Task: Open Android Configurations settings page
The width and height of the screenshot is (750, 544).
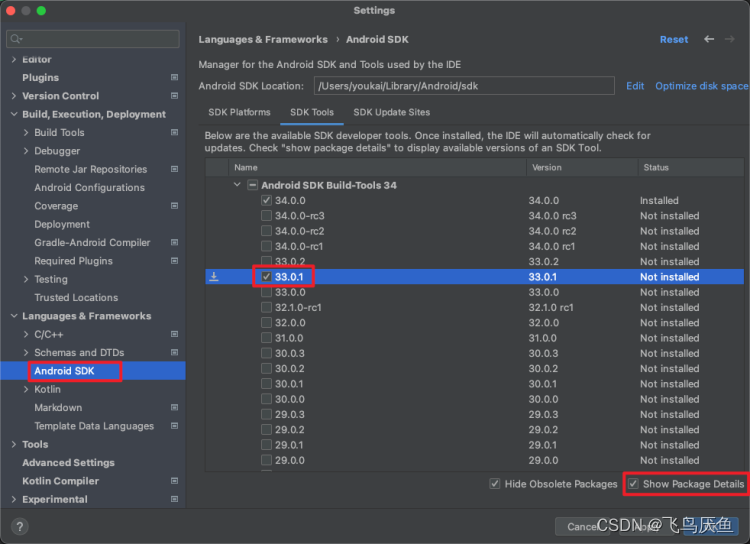Action: pyautogui.click(x=89, y=188)
